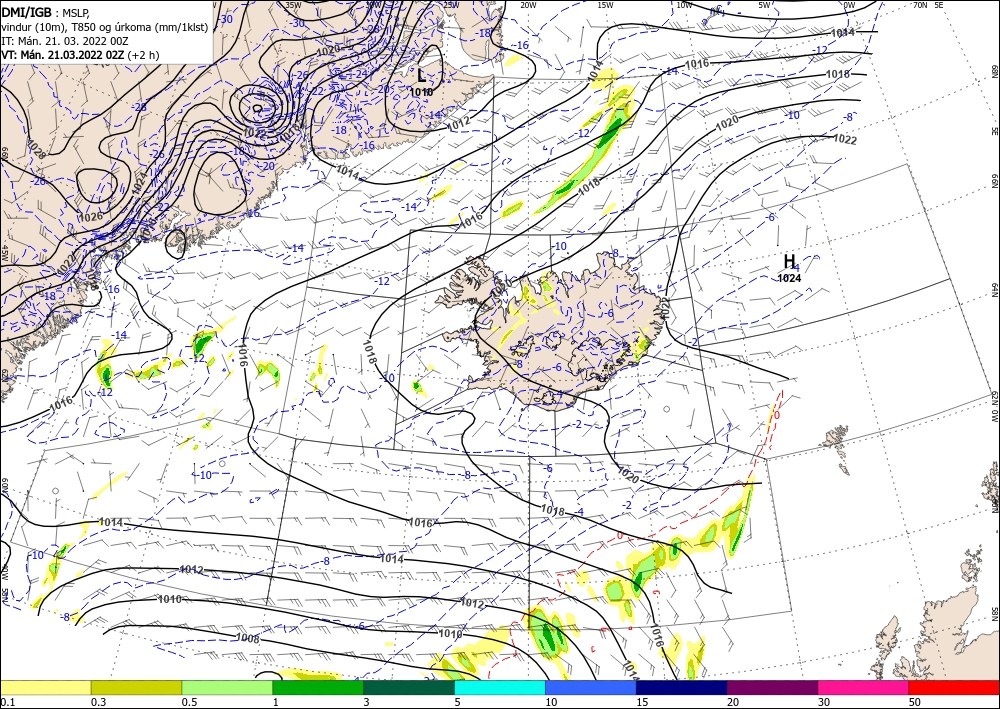Click the 0.5 legend scale value

click(188, 702)
